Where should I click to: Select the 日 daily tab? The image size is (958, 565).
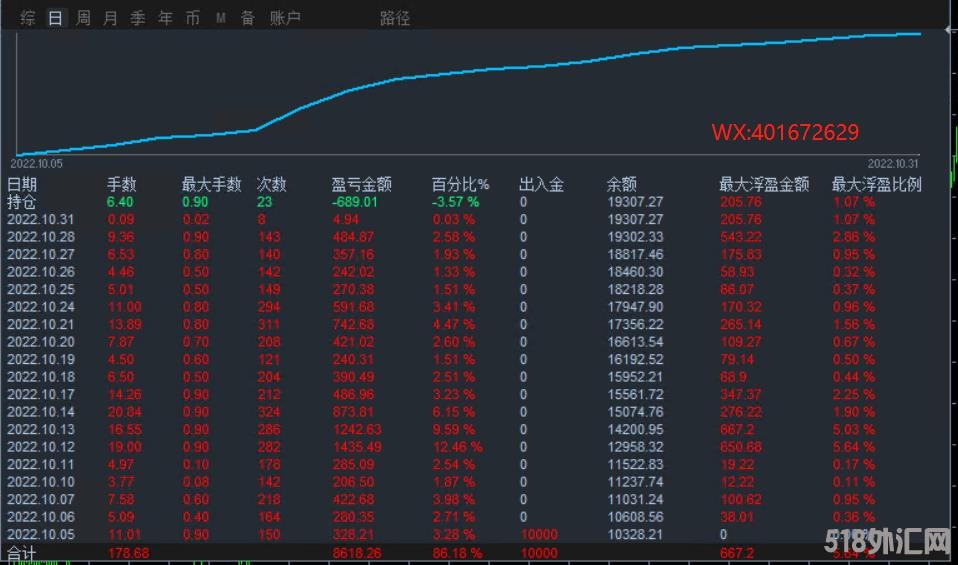click(x=56, y=18)
